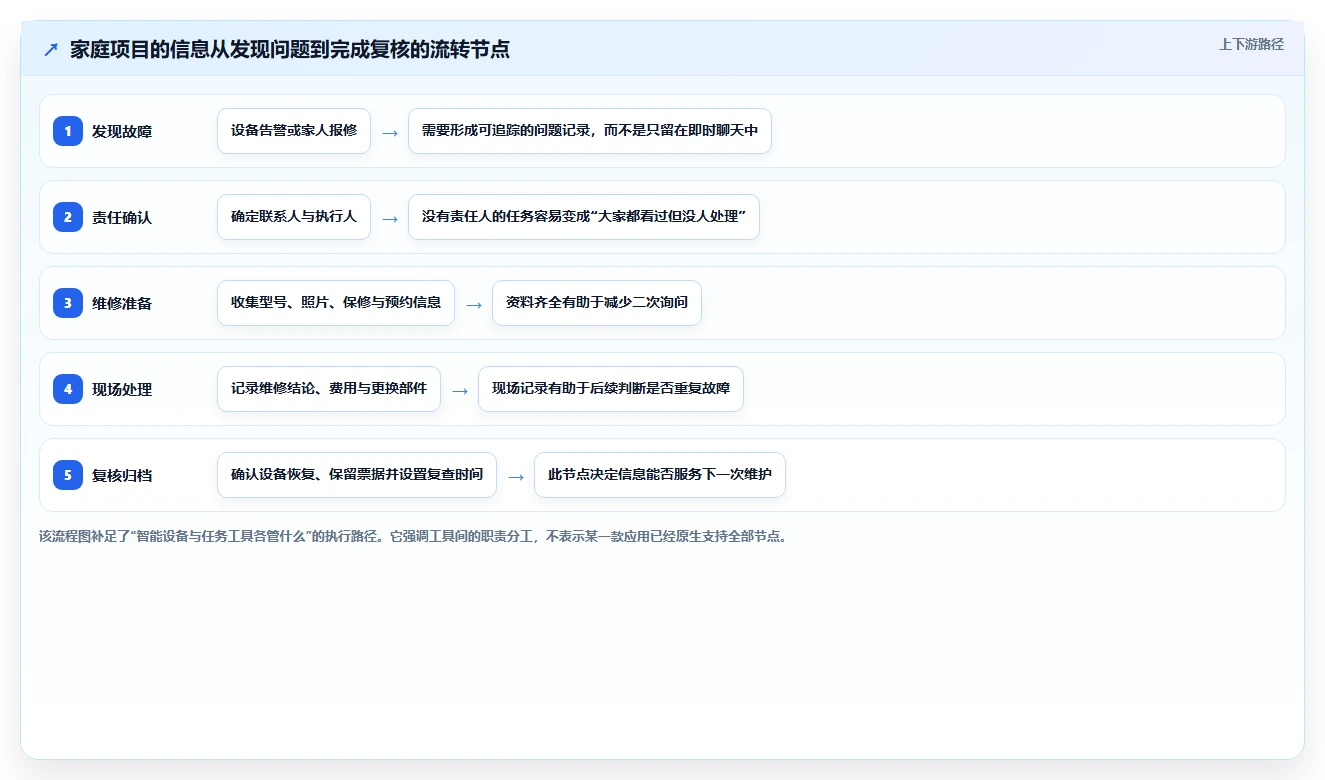The image size is (1325, 780).
Task: Click the arrow in the 维修准备 row
Action: click(474, 304)
